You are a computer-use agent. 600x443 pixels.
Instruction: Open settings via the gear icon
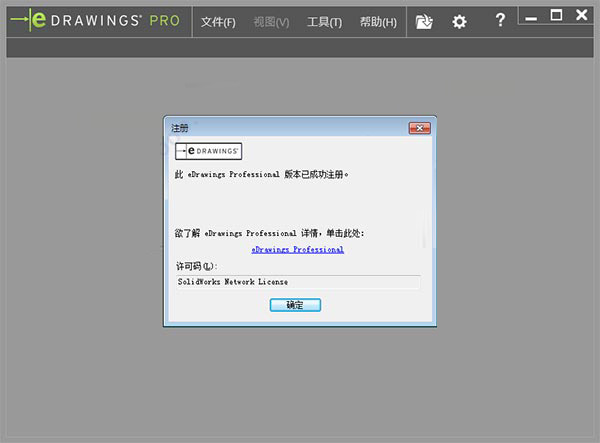pyautogui.click(x=459, y=22)
